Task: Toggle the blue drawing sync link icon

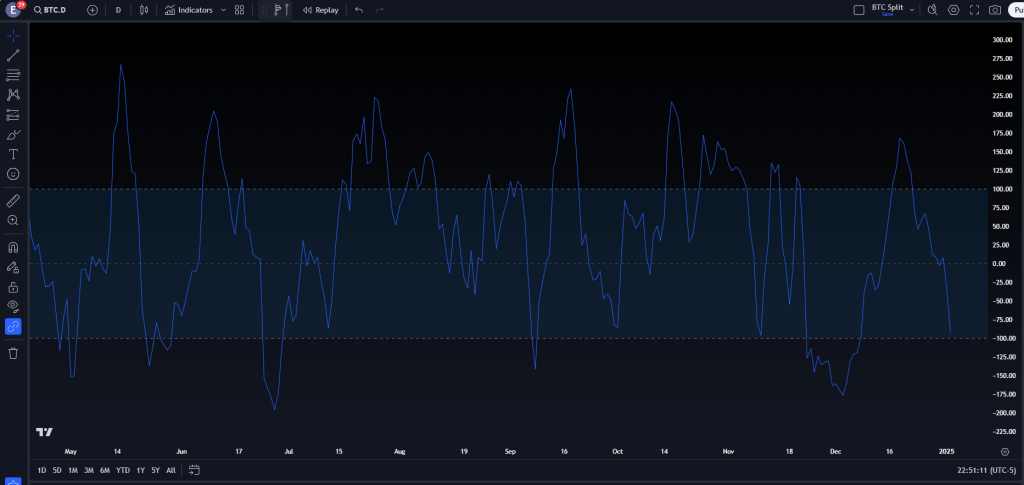Action: [13, 326]
